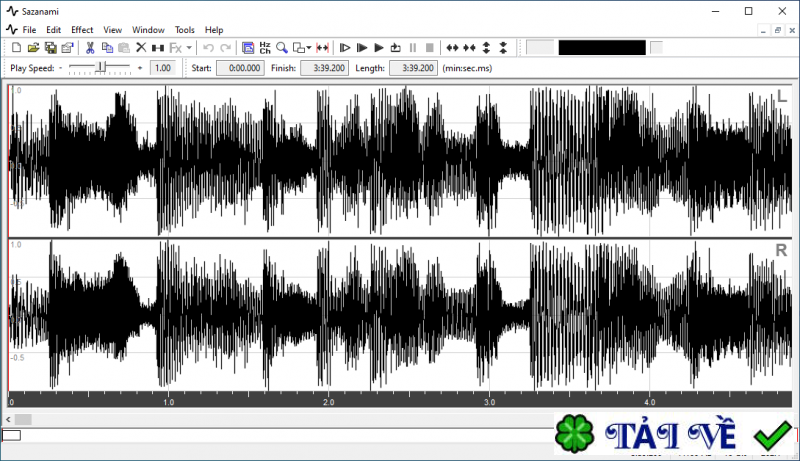Click the Open file folder icon
Image resolution: width=800 pixels, height=461 pixels.
33,47
